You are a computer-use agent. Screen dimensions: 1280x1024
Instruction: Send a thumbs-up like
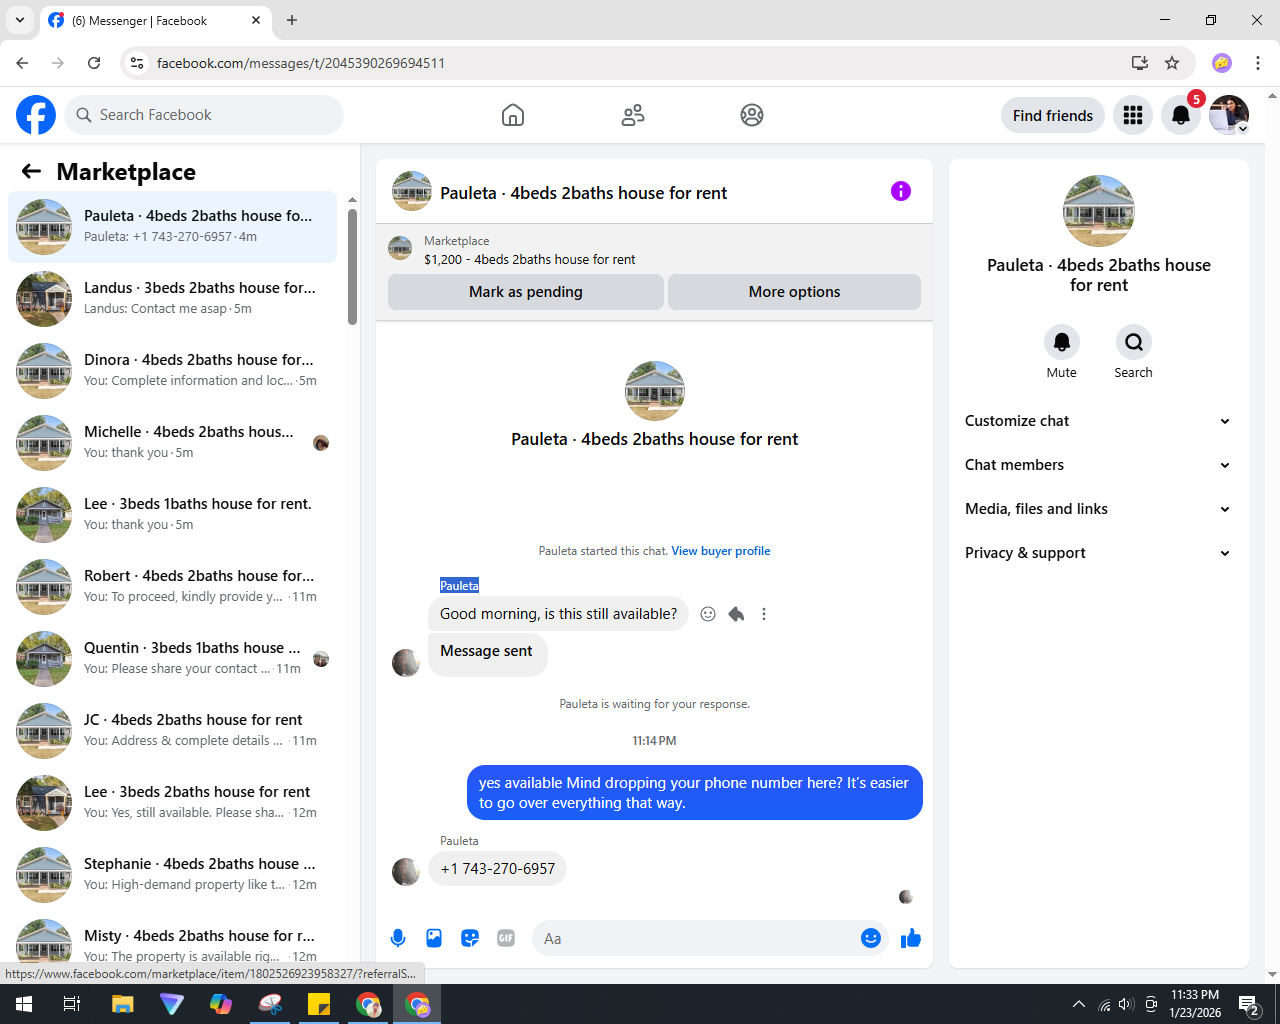[911, 938]
